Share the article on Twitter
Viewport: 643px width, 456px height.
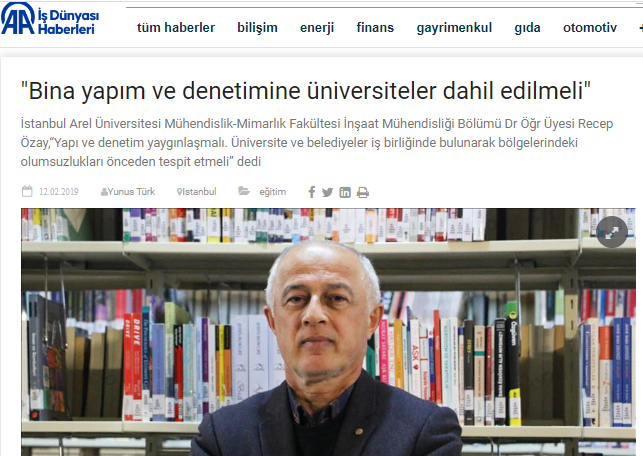[327, 192]
